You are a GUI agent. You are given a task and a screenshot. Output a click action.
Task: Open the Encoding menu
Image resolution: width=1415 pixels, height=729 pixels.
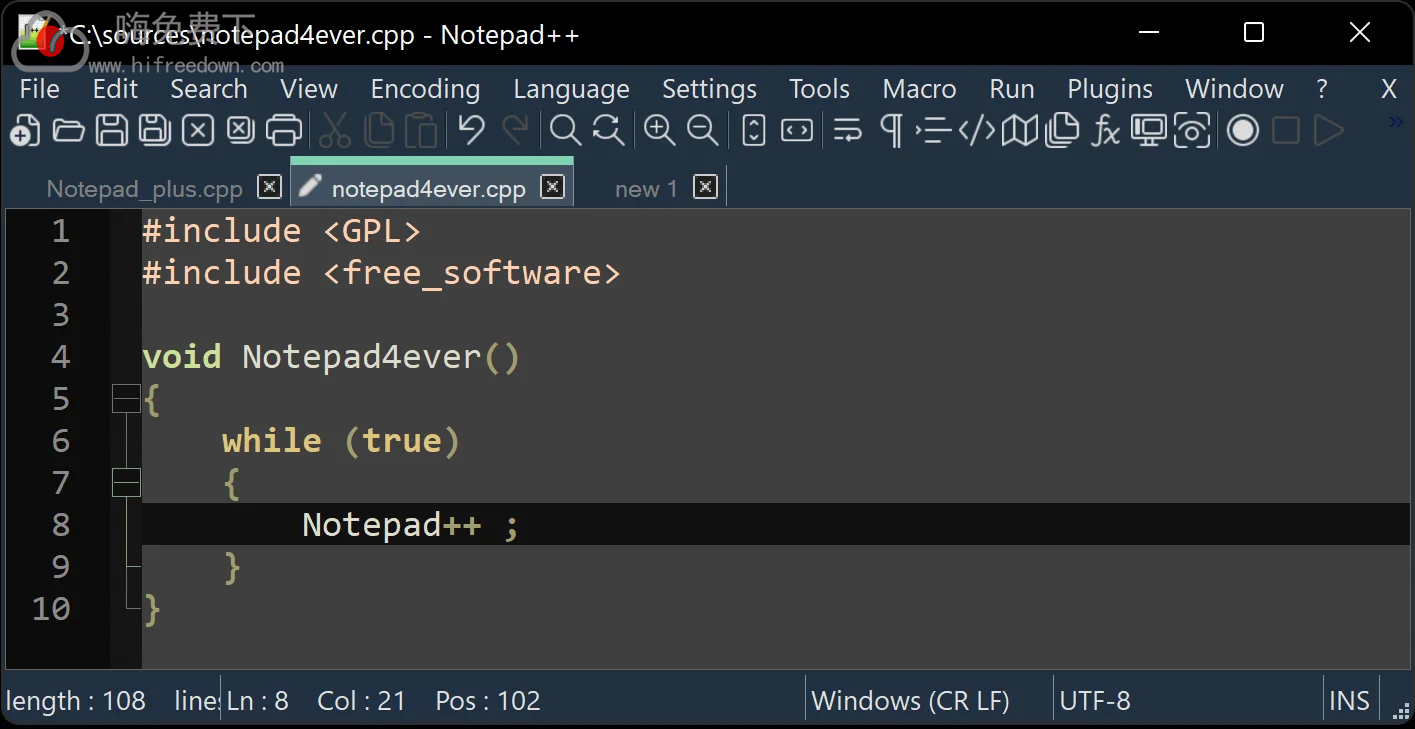[x=426, y=89]
